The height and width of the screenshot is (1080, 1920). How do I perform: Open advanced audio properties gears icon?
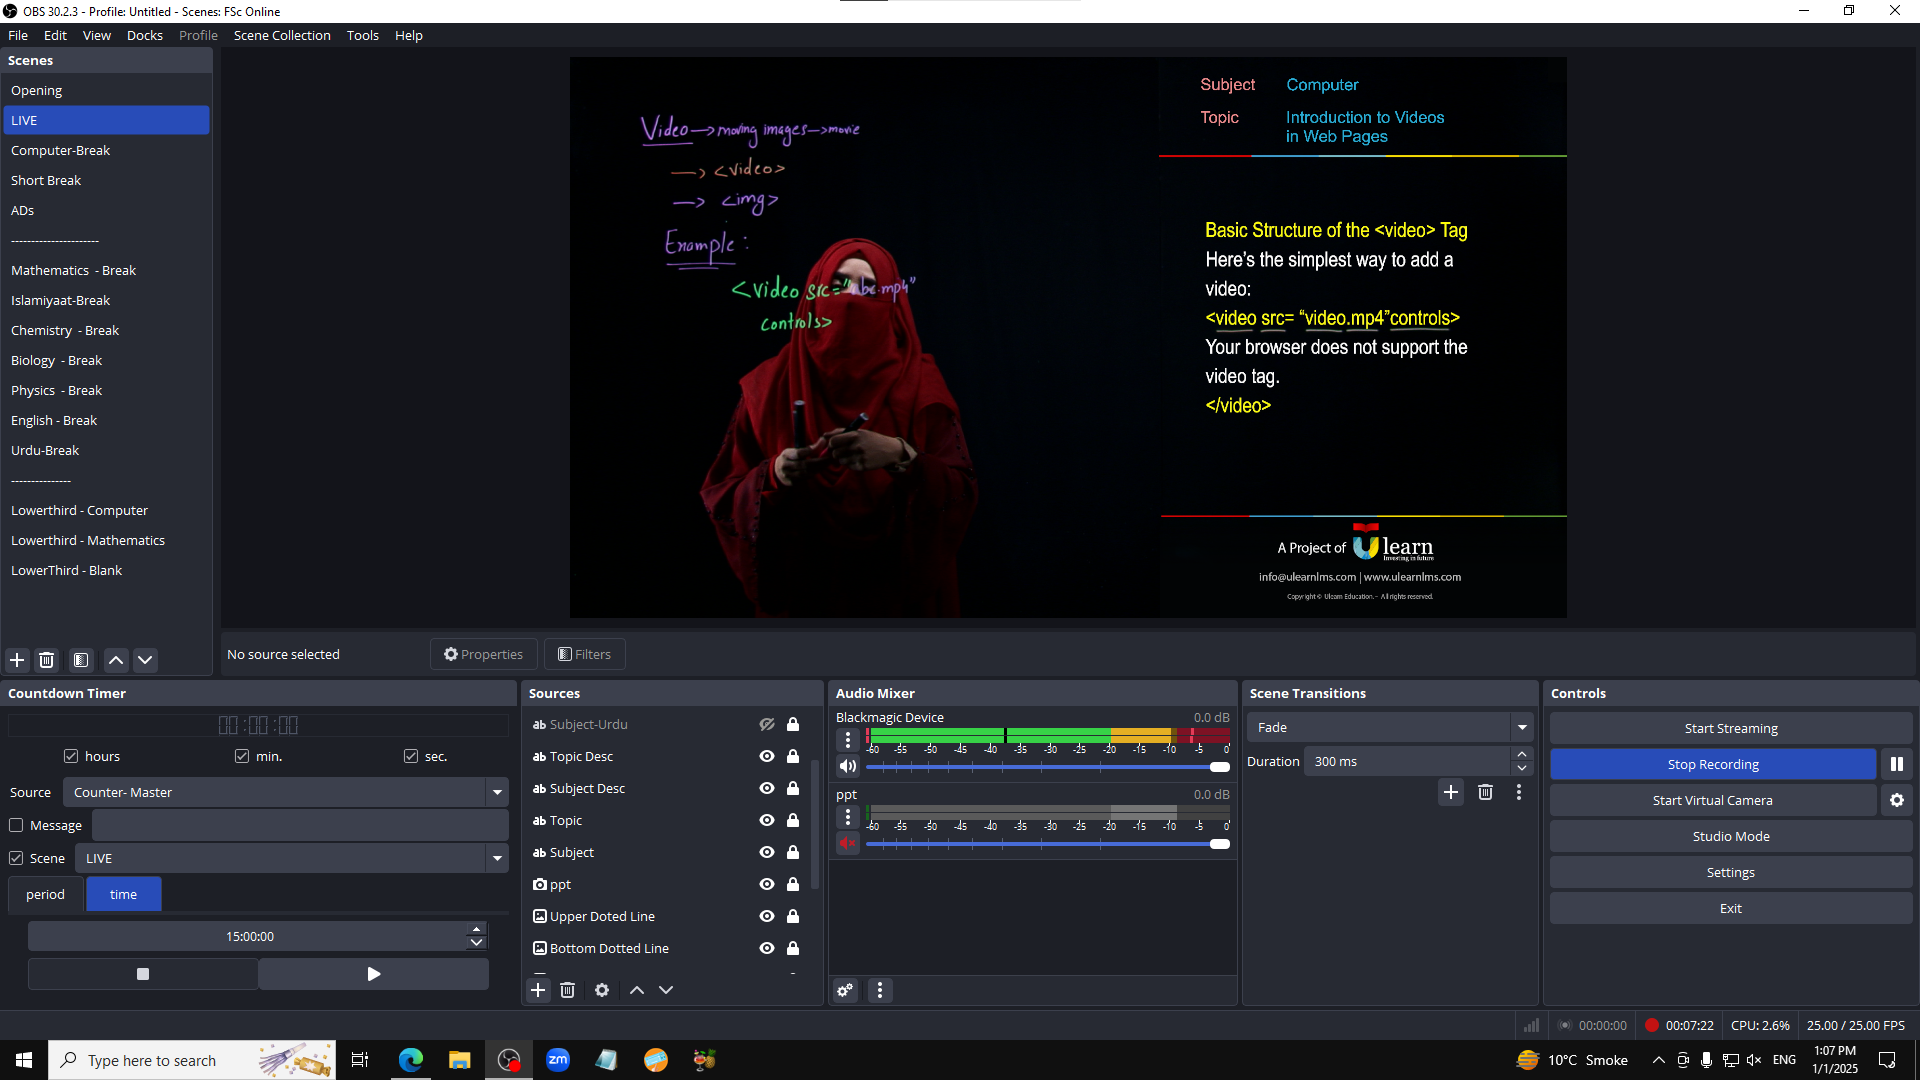pyautogui.click(x=845, y=990)
